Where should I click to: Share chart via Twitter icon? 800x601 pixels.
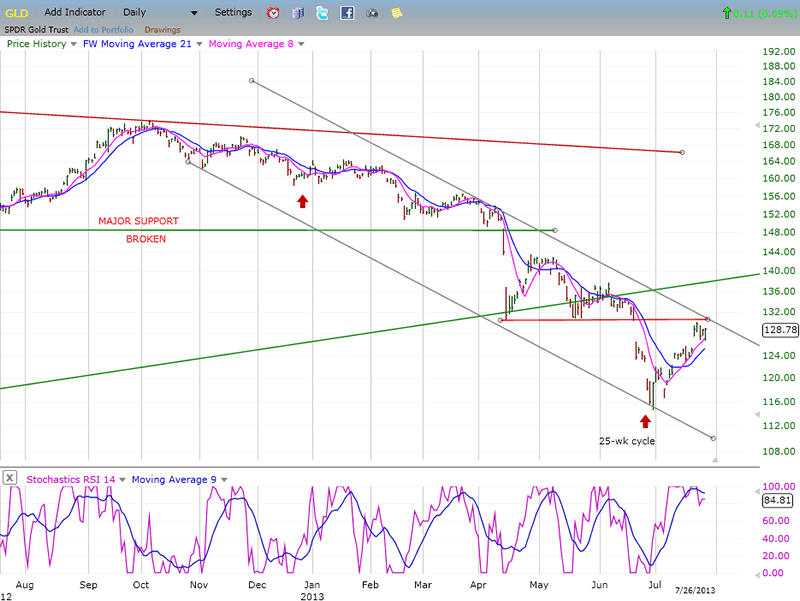[322, 13]
